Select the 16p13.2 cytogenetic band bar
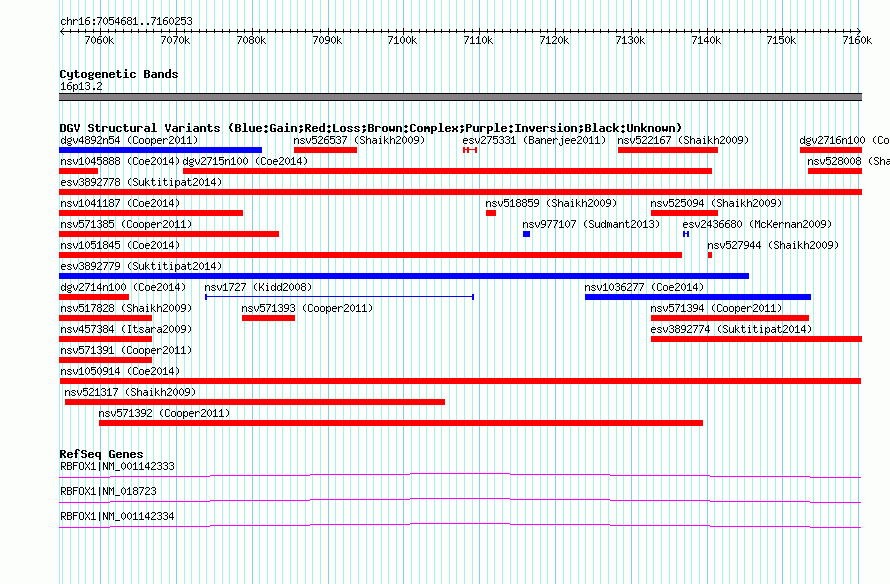890x584 pixels. tap(460, 97)
